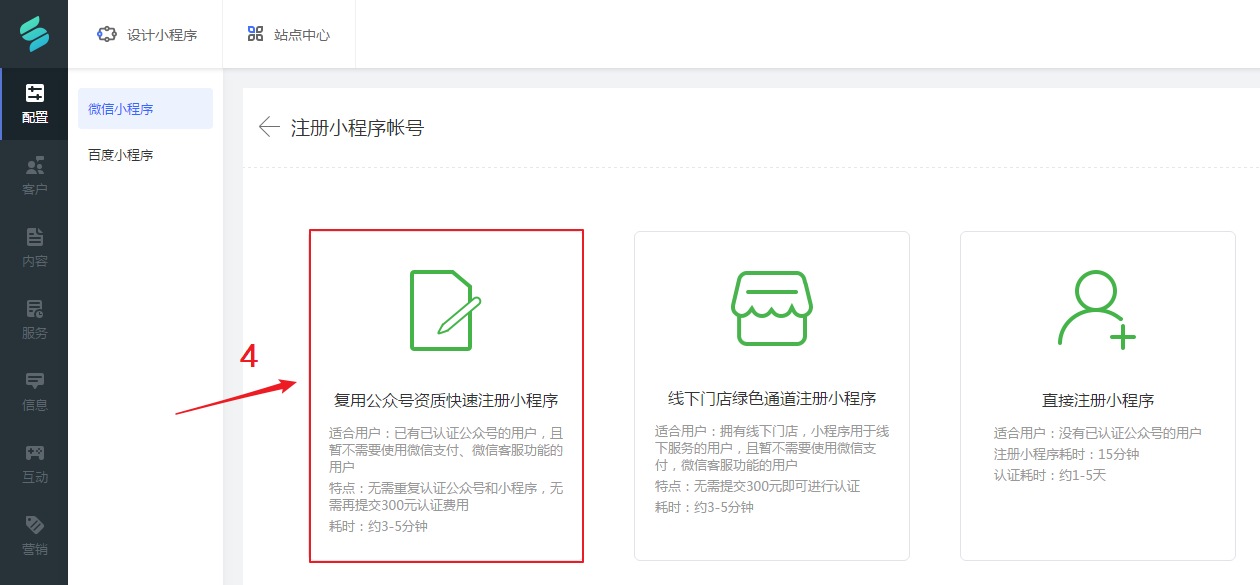Click text 特点：无需提交300元即可进行认证

click(757, 486)
